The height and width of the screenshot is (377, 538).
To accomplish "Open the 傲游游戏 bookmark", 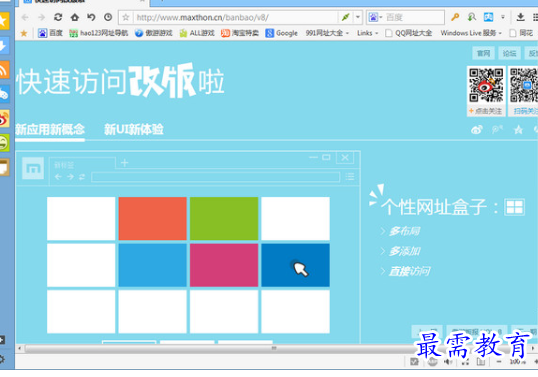I will 154,33.
